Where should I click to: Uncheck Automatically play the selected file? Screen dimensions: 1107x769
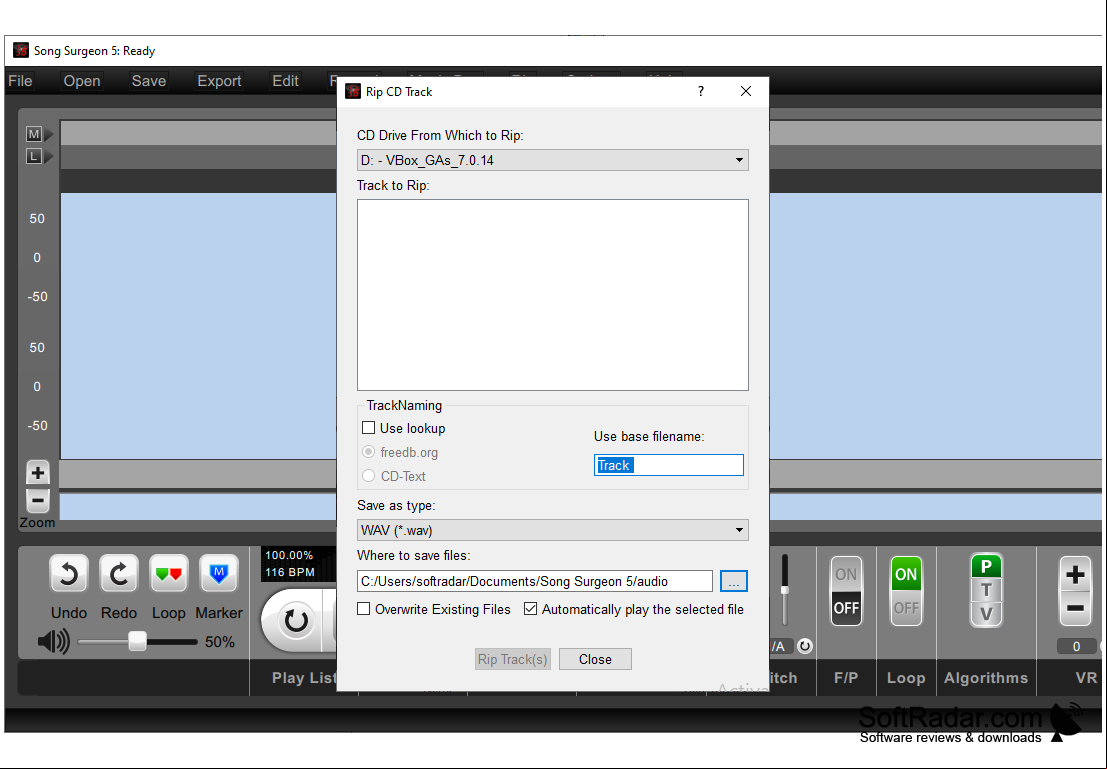pyautogui.click(x=530, y=609)
